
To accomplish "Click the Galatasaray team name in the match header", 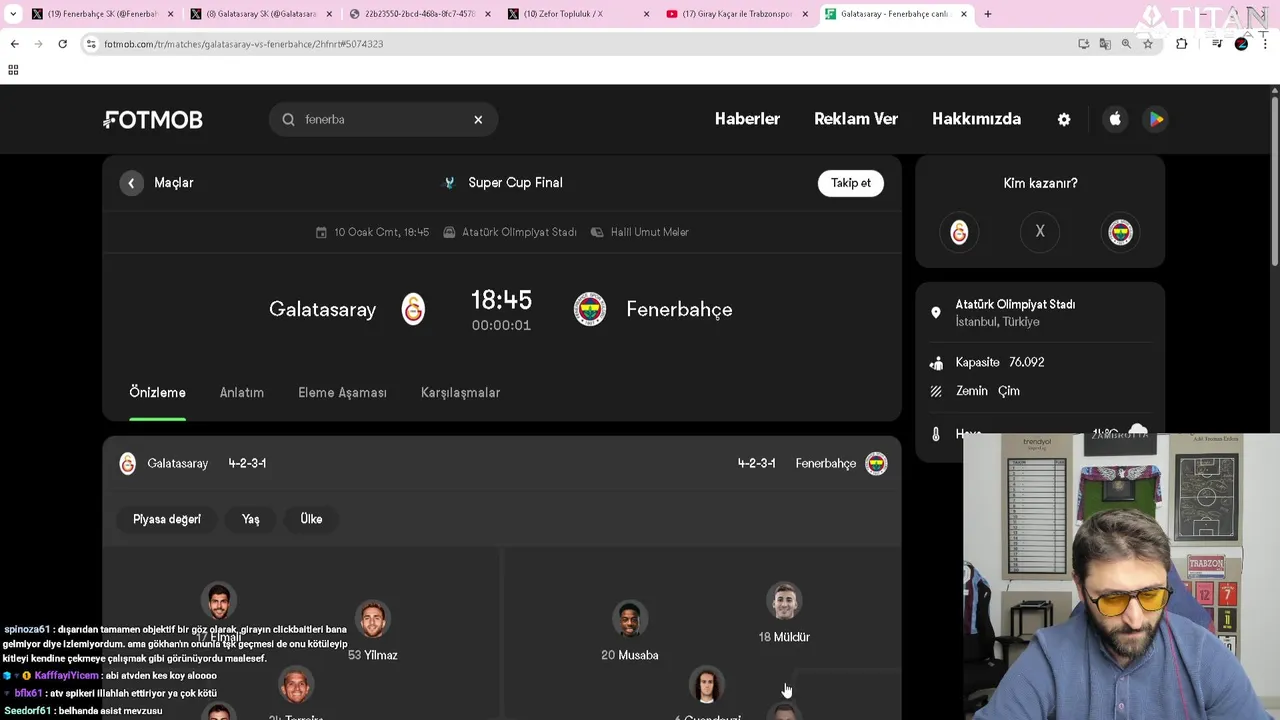I will [322, 310].
